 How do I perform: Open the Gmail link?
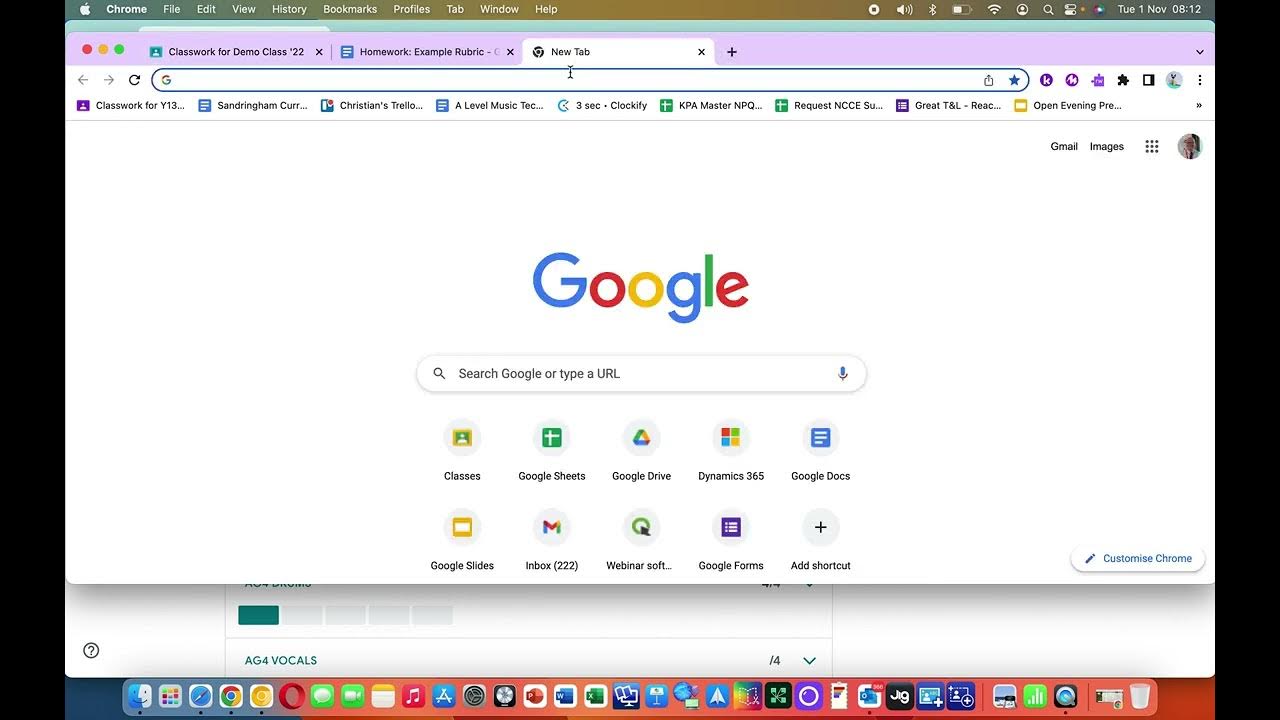[1064, 146]
